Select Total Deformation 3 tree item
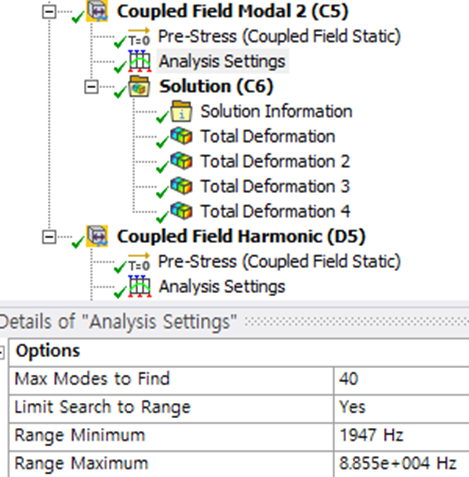Image resolution: width=469 pixels, height=477 pixels. coord(275,186)
